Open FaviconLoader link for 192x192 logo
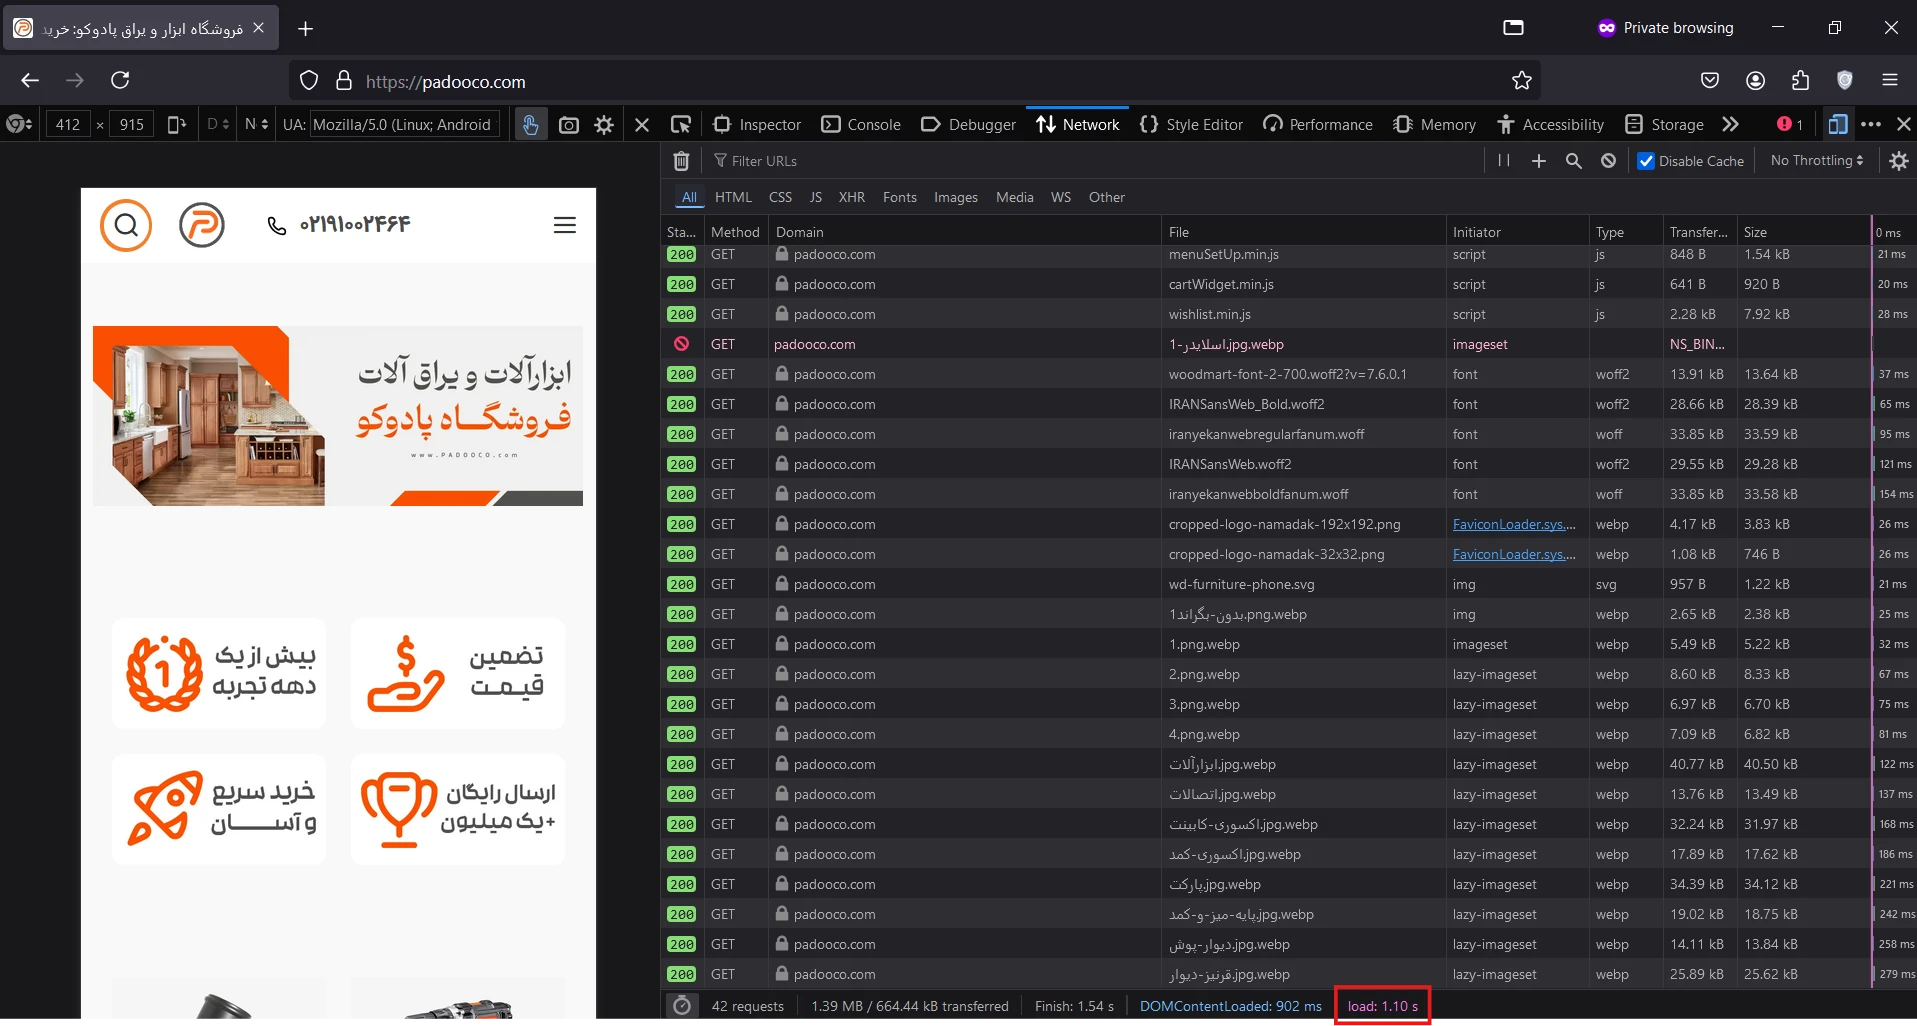1917x1026 pixels. coord(1514,524)
